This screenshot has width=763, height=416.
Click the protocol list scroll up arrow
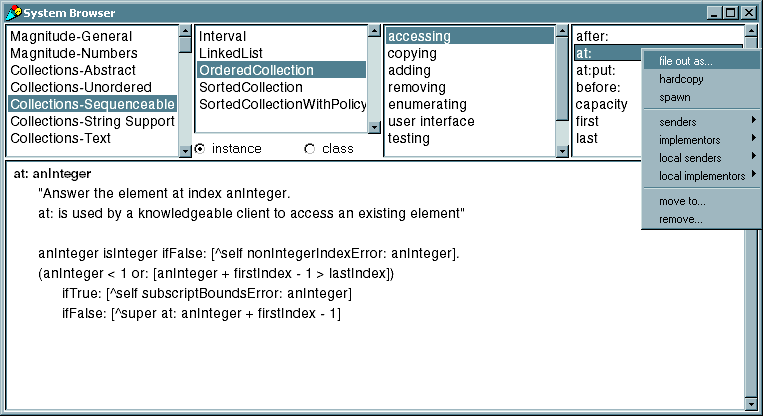pos(563,31)
